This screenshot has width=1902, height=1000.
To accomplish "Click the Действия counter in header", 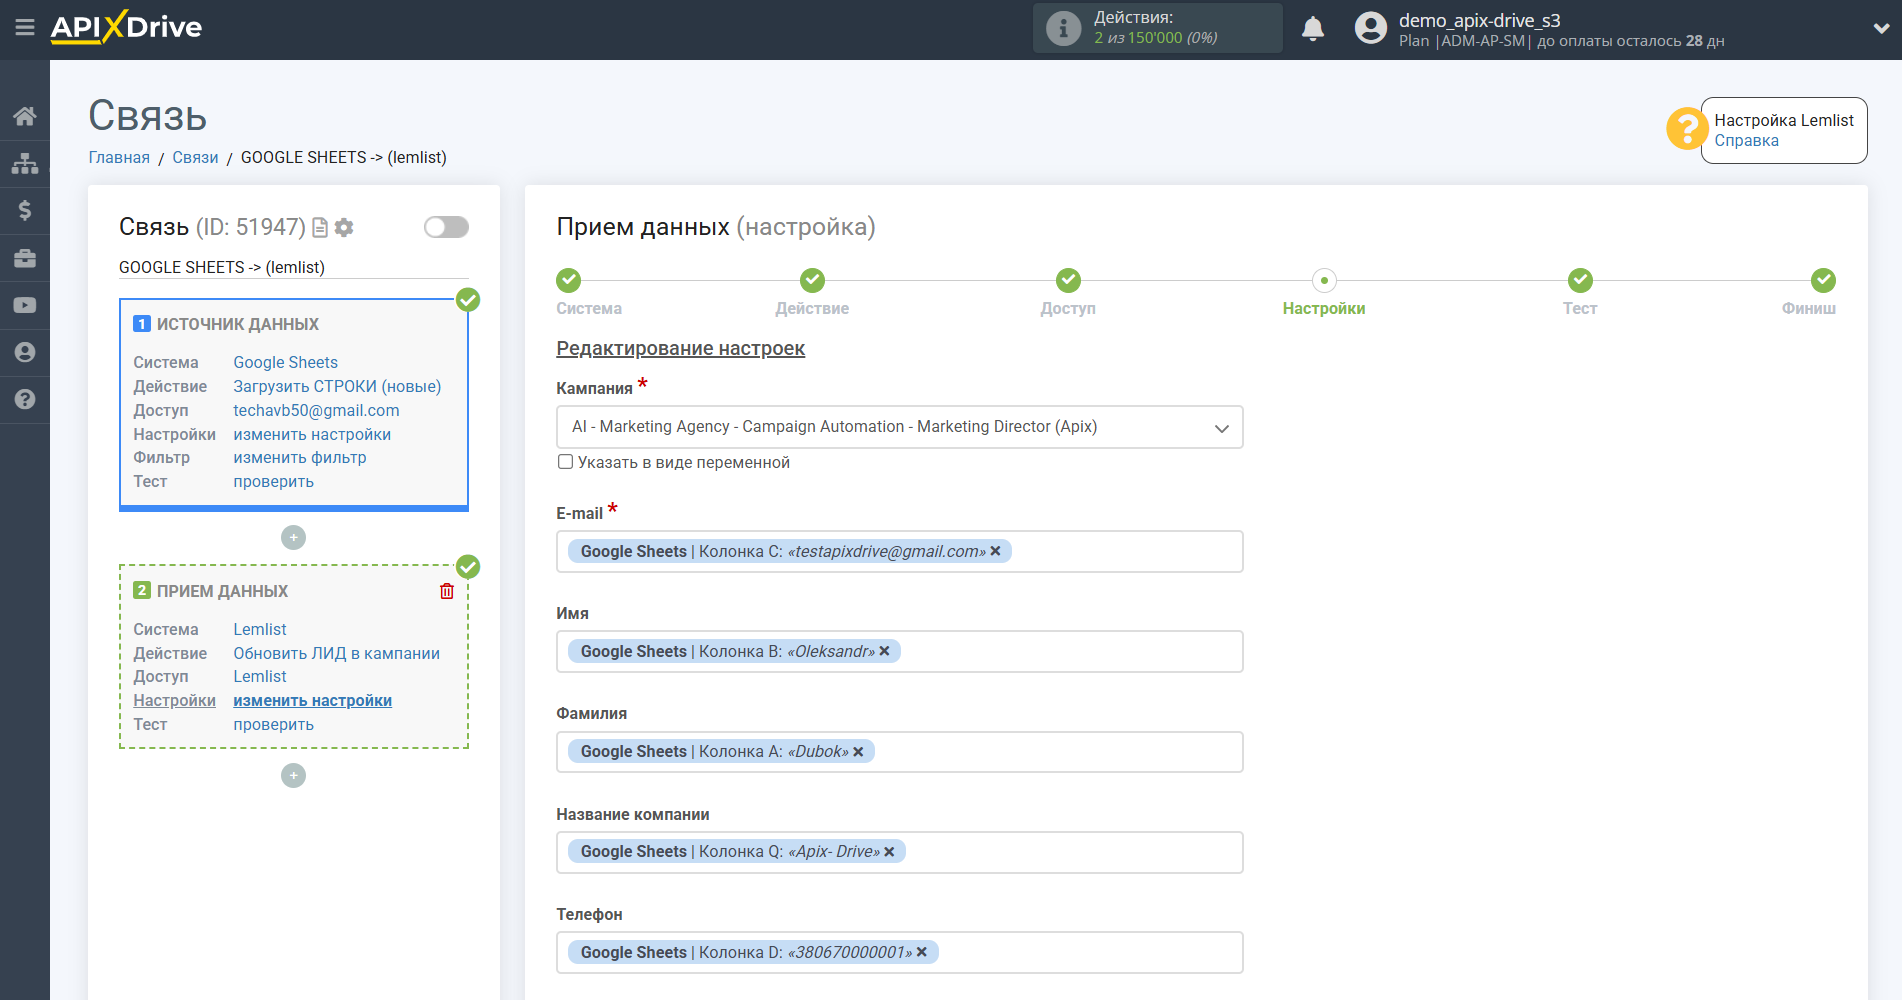I will pos(1158,28).
